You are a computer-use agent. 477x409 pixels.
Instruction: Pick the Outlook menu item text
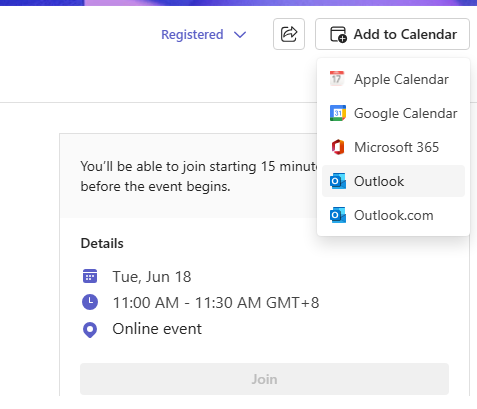(x=379, y=181)
